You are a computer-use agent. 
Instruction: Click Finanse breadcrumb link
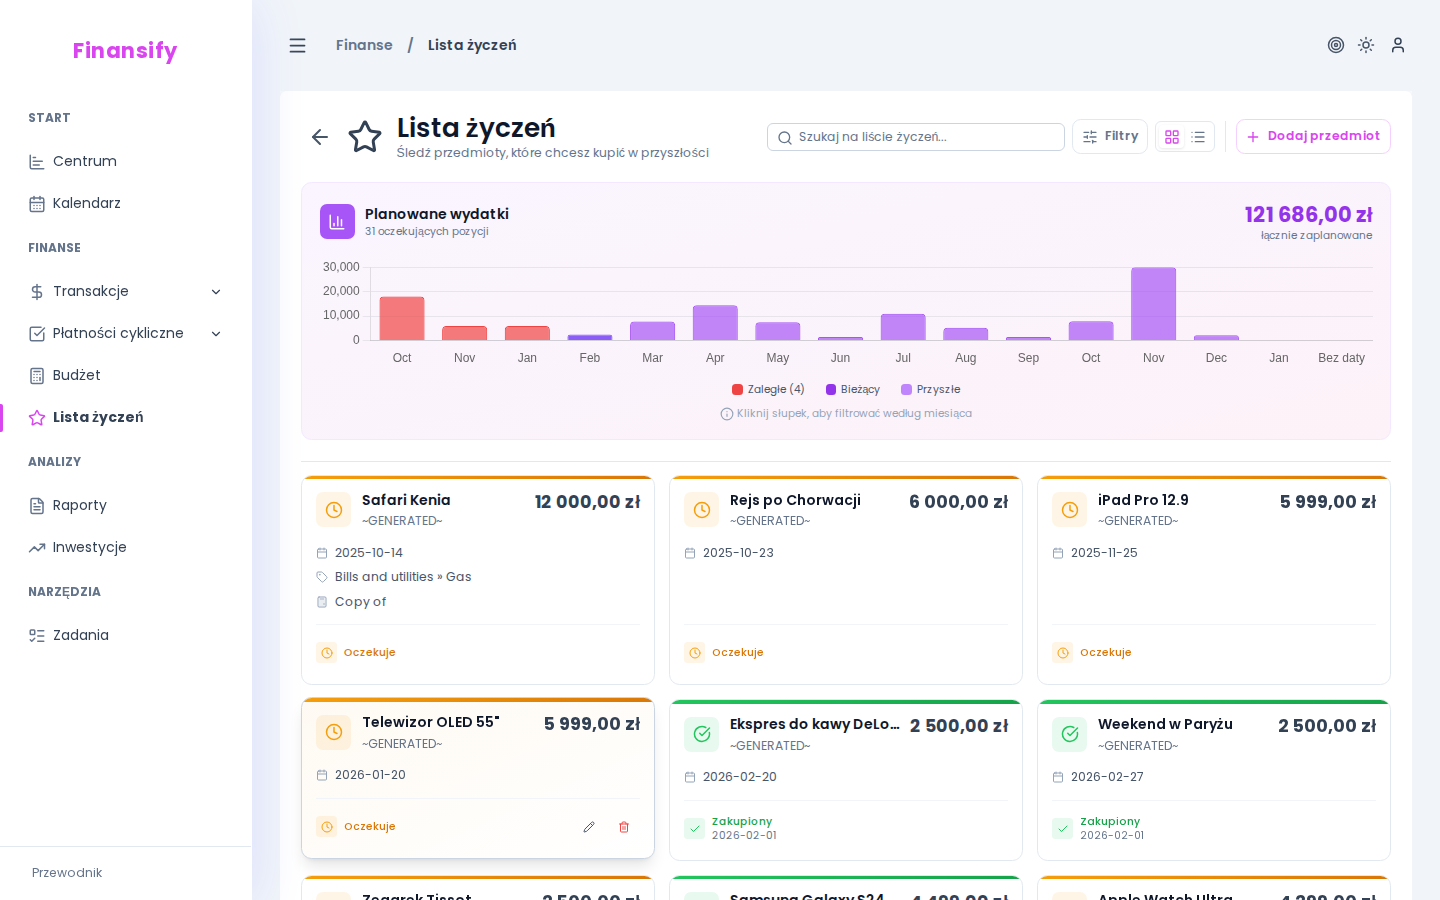(364, 45)
